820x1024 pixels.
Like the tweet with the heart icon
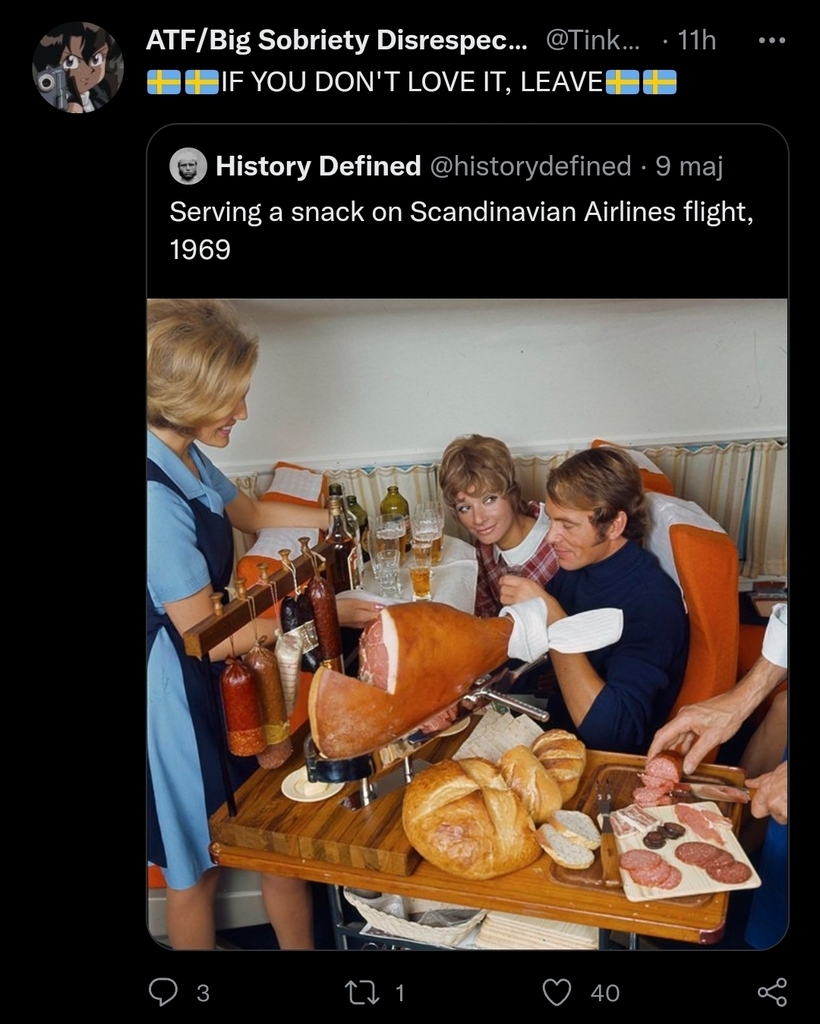(x=556, y=991)
